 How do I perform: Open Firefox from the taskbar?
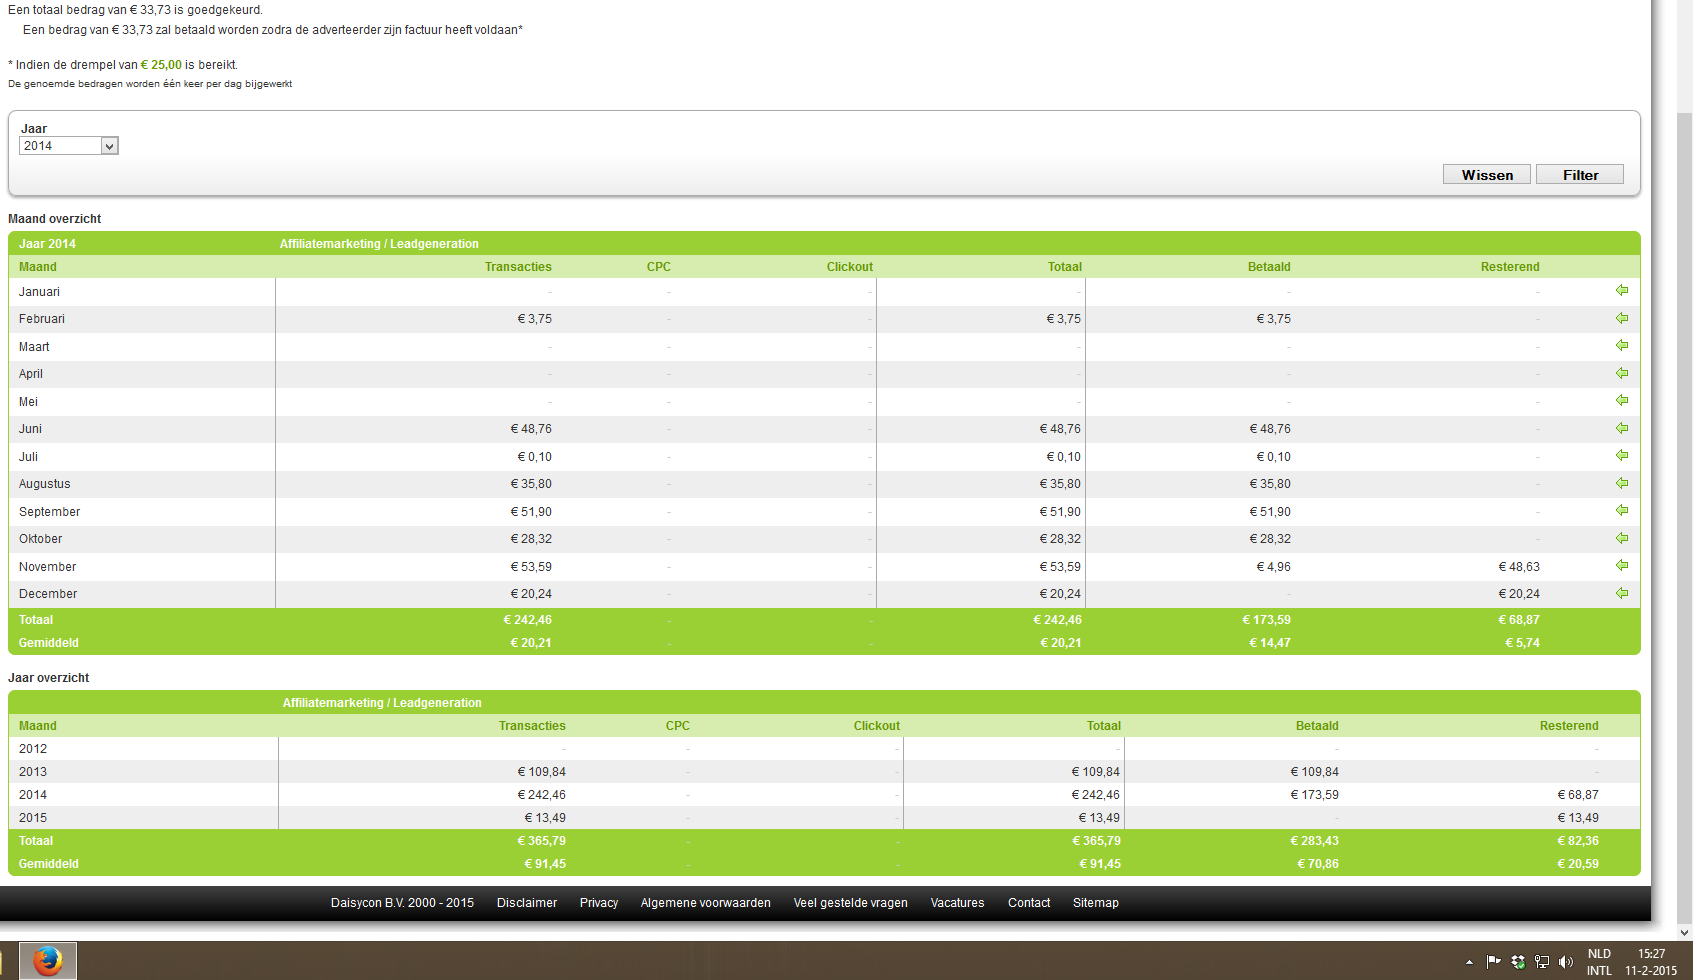47,961
